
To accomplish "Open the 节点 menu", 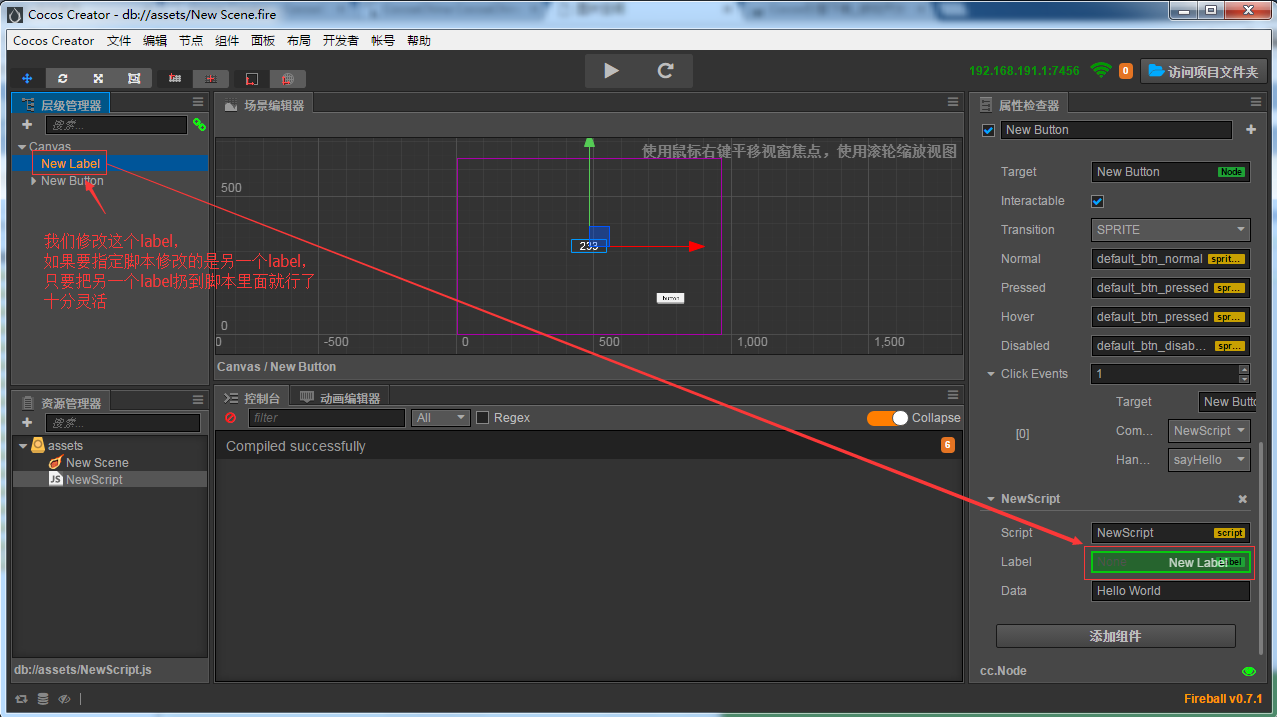I will 191,41.
